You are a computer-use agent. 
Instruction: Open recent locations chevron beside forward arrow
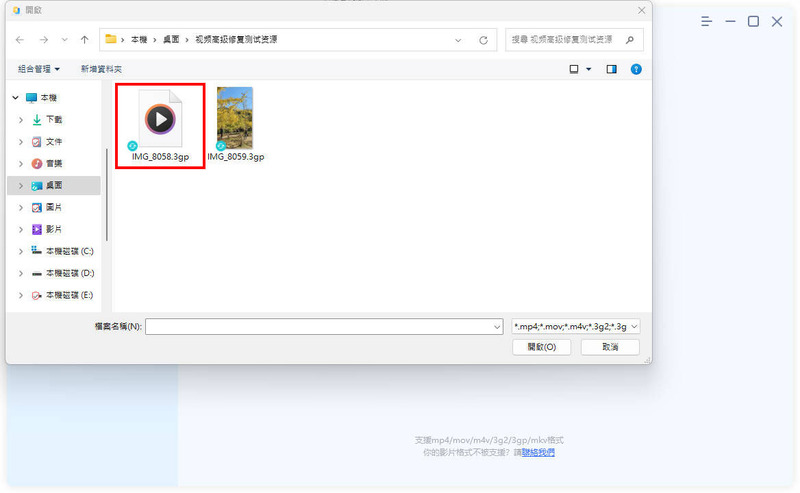[x=64, y=40]
